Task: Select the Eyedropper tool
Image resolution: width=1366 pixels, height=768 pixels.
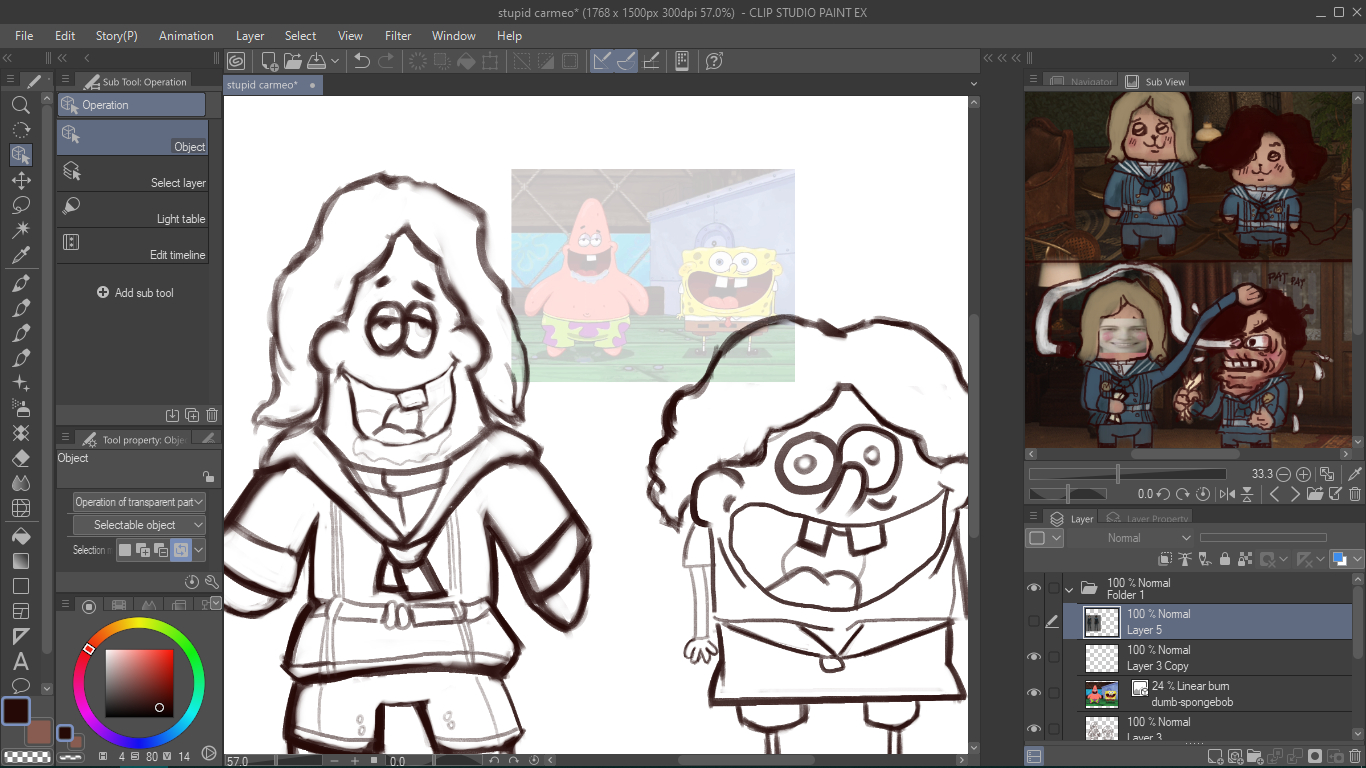Action: point(20,256)
